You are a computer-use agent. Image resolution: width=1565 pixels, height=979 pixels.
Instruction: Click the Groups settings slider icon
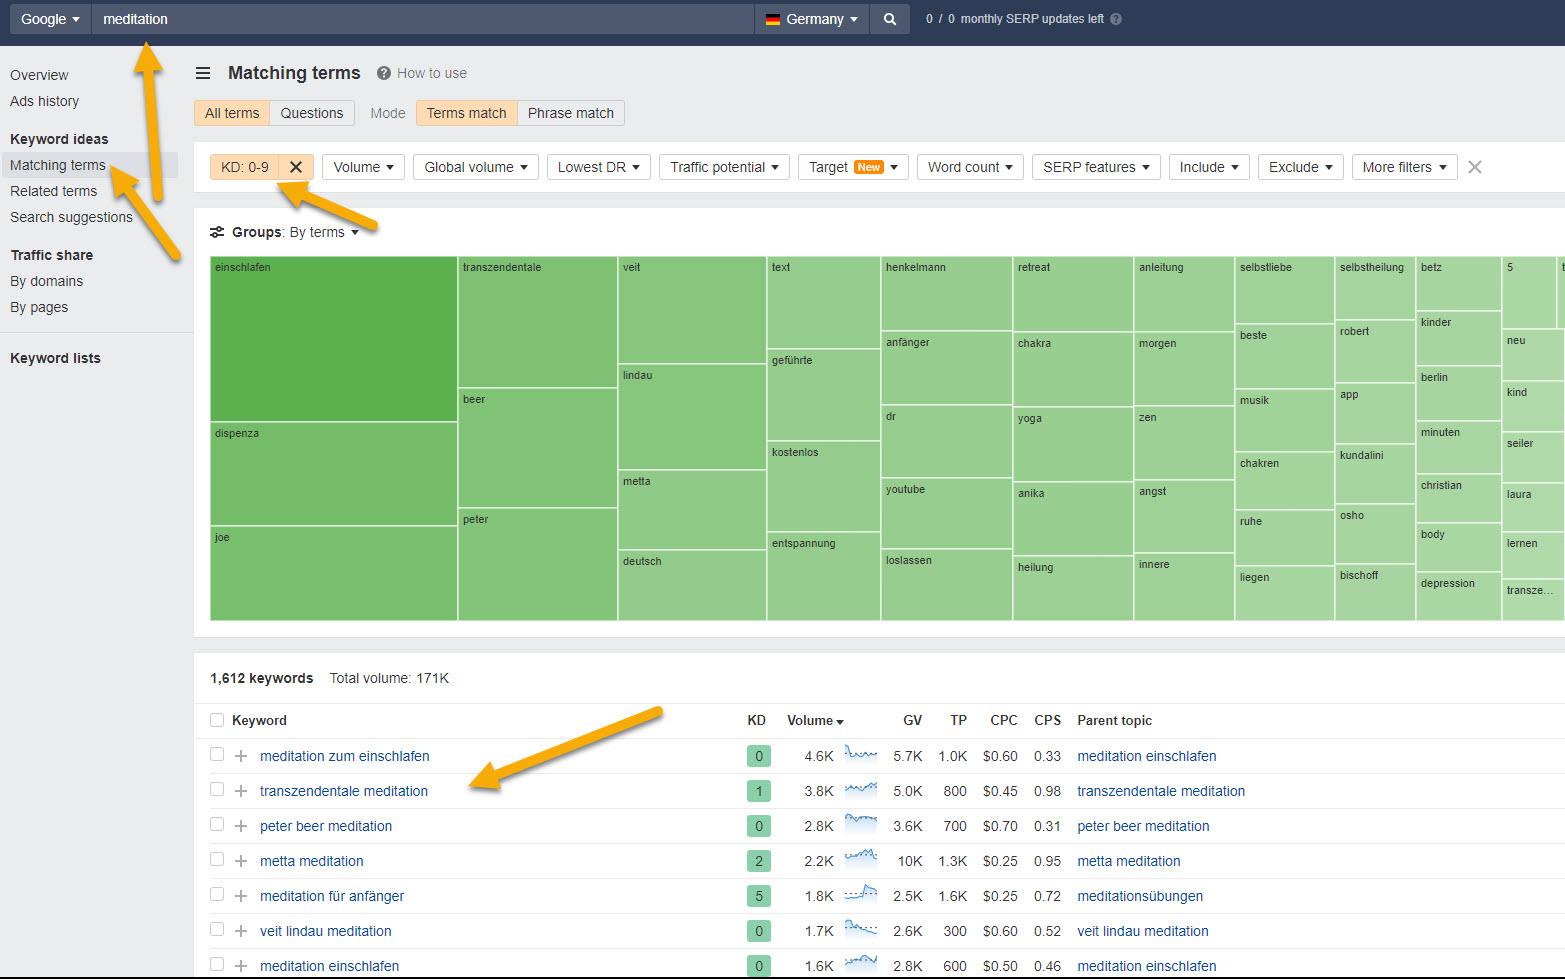point(217,232)
